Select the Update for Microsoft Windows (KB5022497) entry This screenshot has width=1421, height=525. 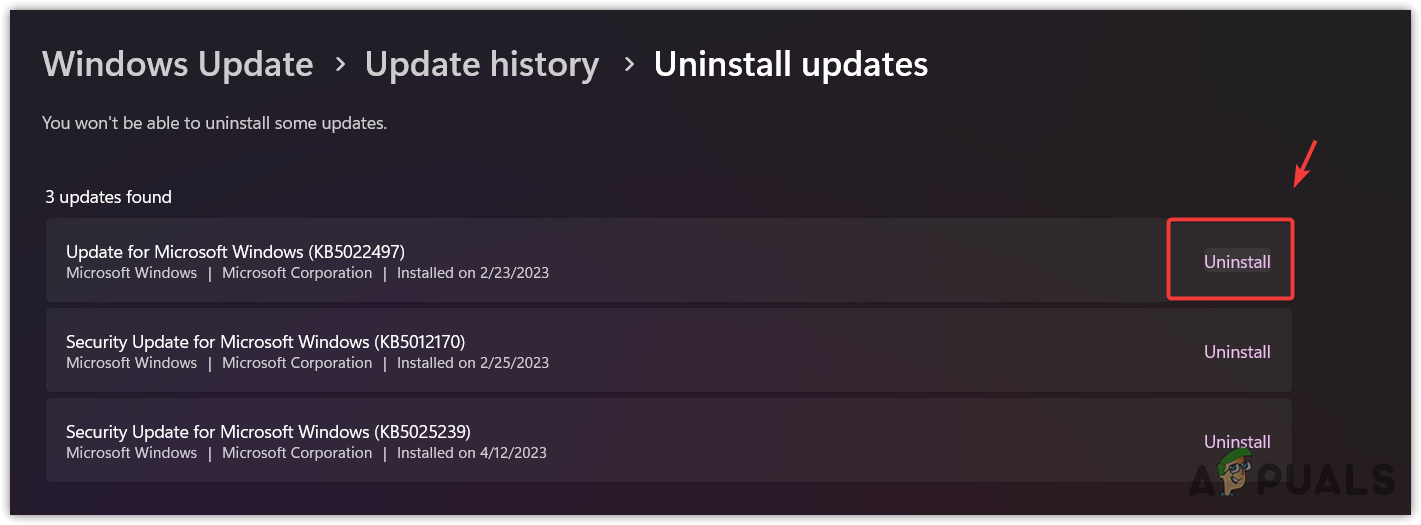669,261
